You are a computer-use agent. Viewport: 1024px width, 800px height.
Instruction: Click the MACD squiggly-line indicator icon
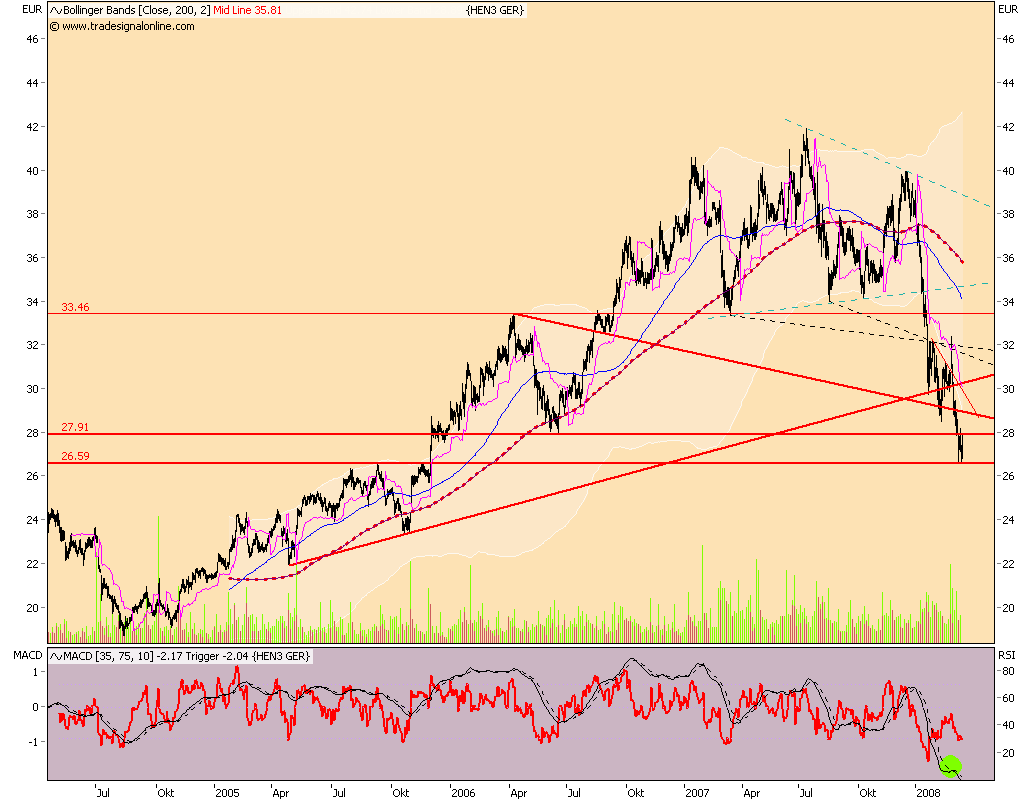pyautogui.click(x=58, y=655)
